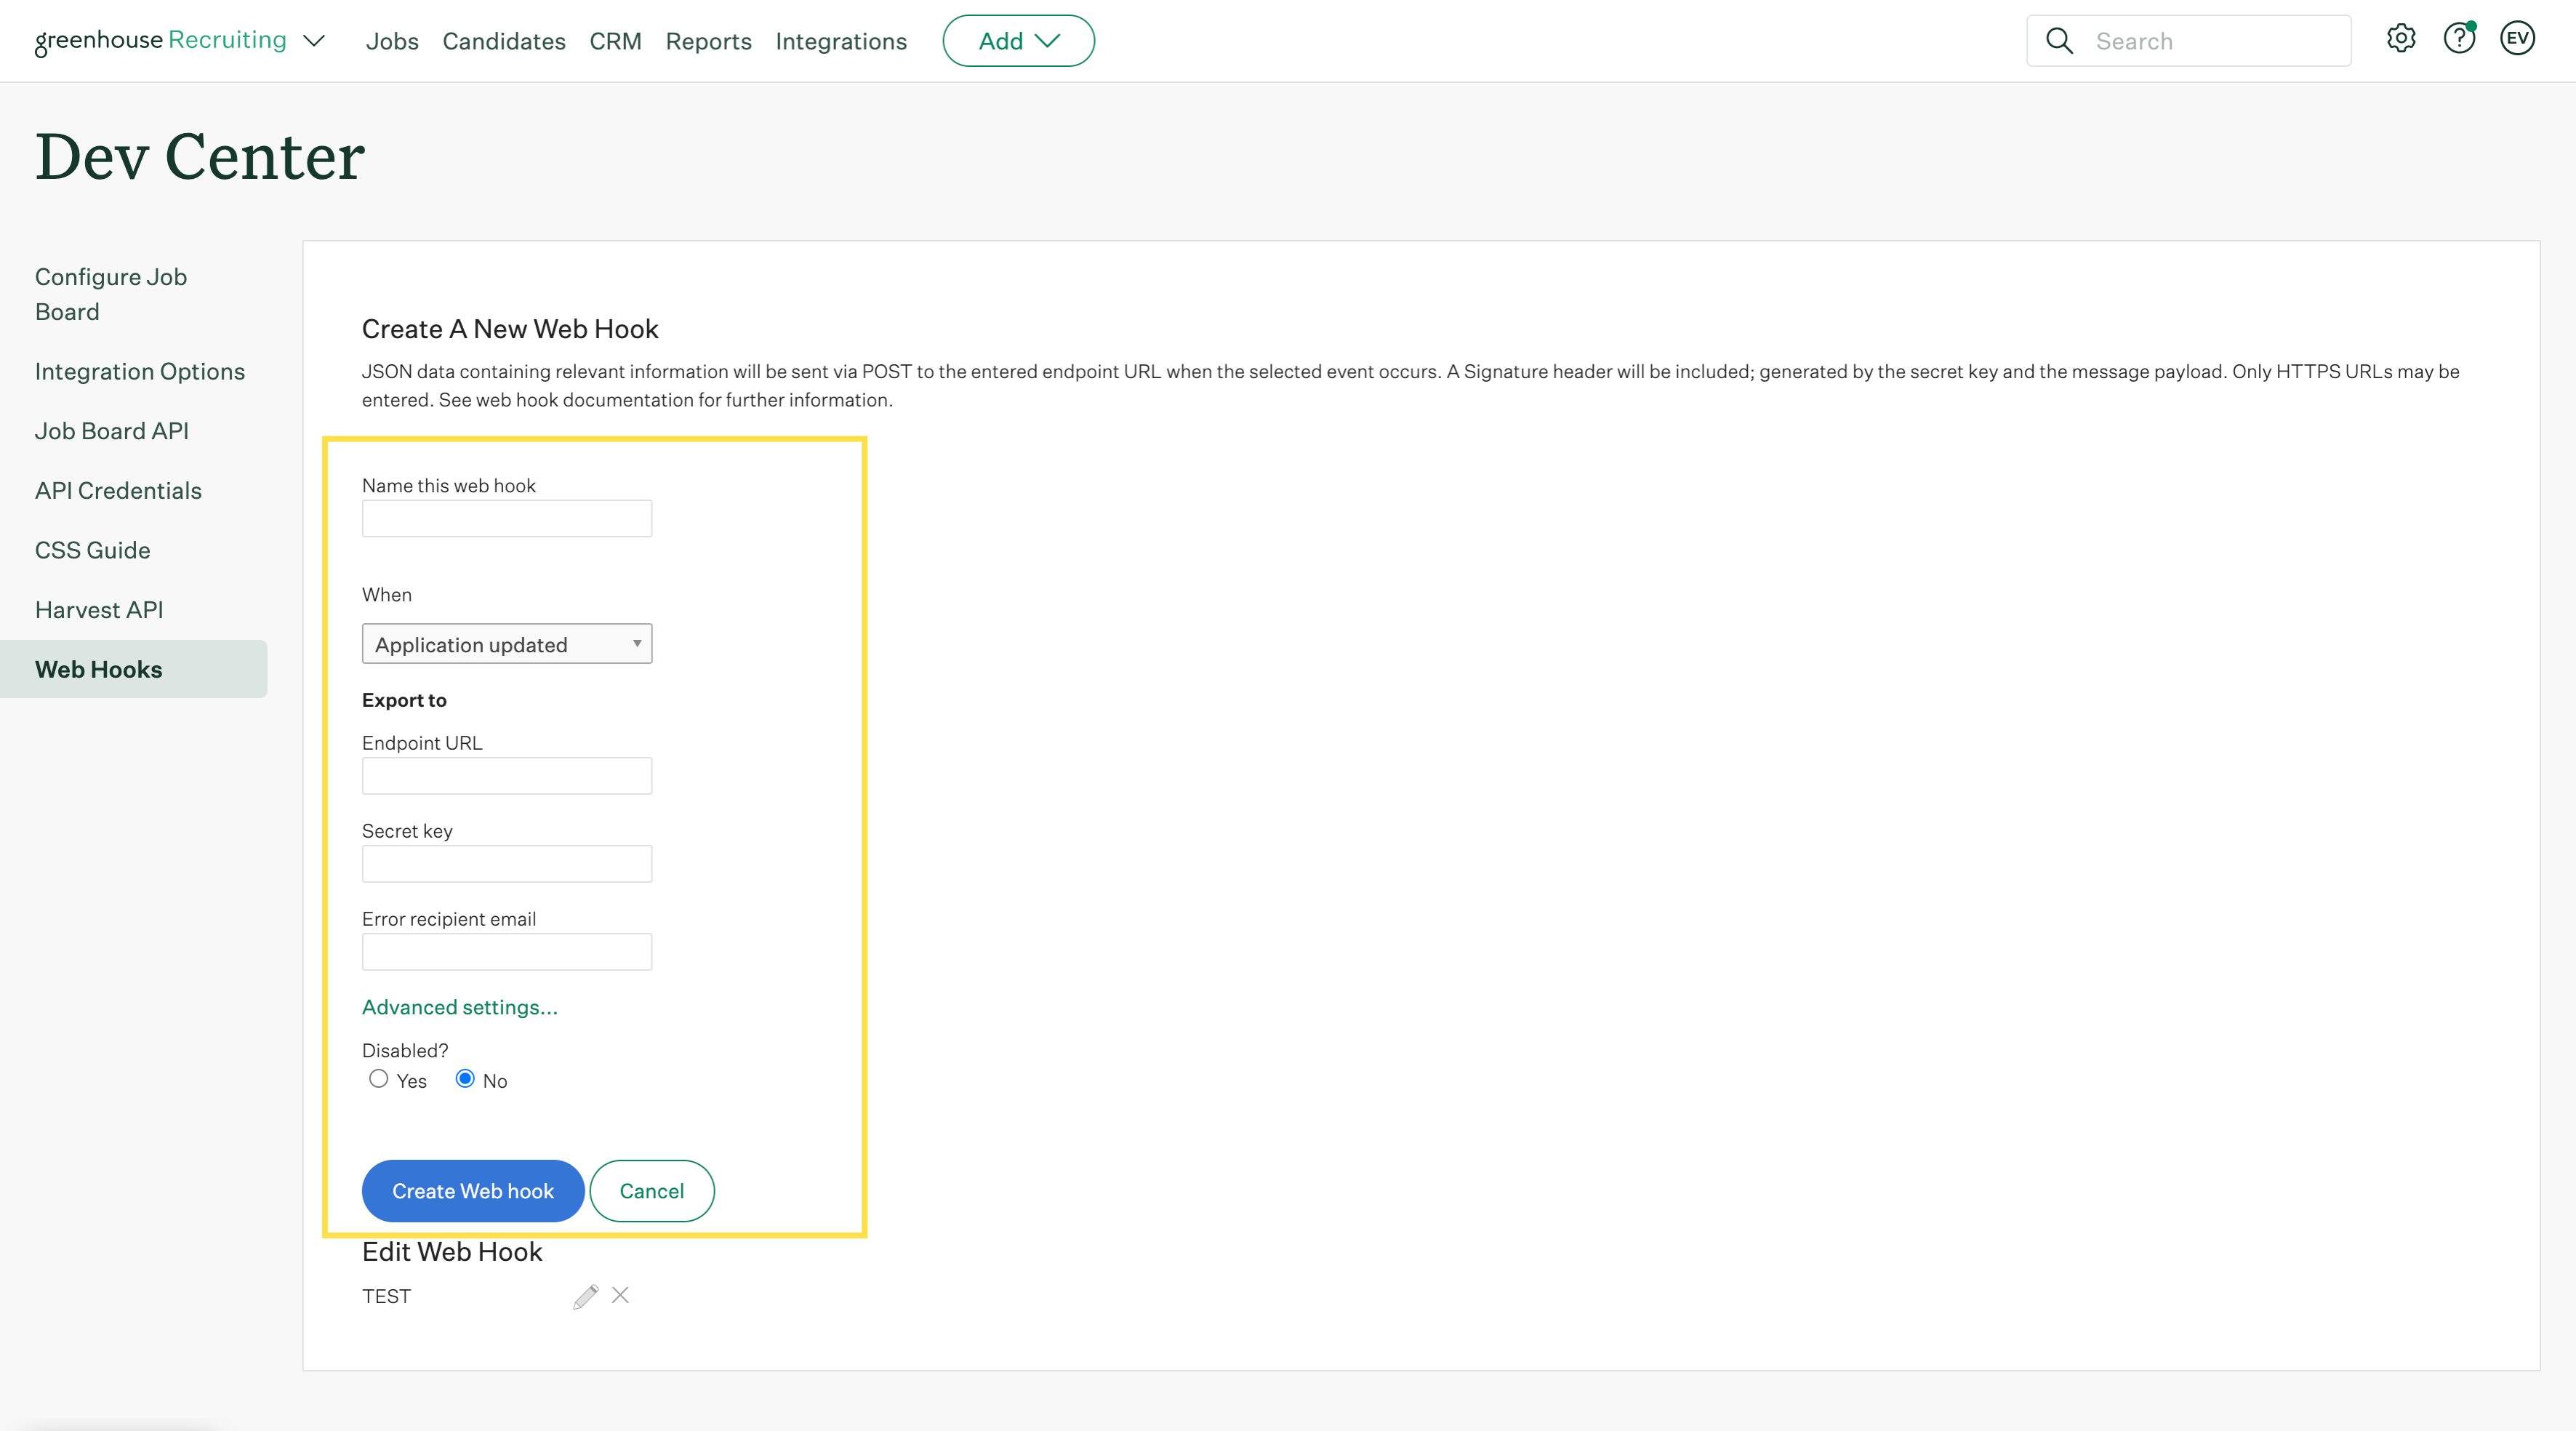The width and height of the screenshot is (2576, 1431).
Task: Delete the TEST web hook with X icon
Action: (x=620, y=1295)
